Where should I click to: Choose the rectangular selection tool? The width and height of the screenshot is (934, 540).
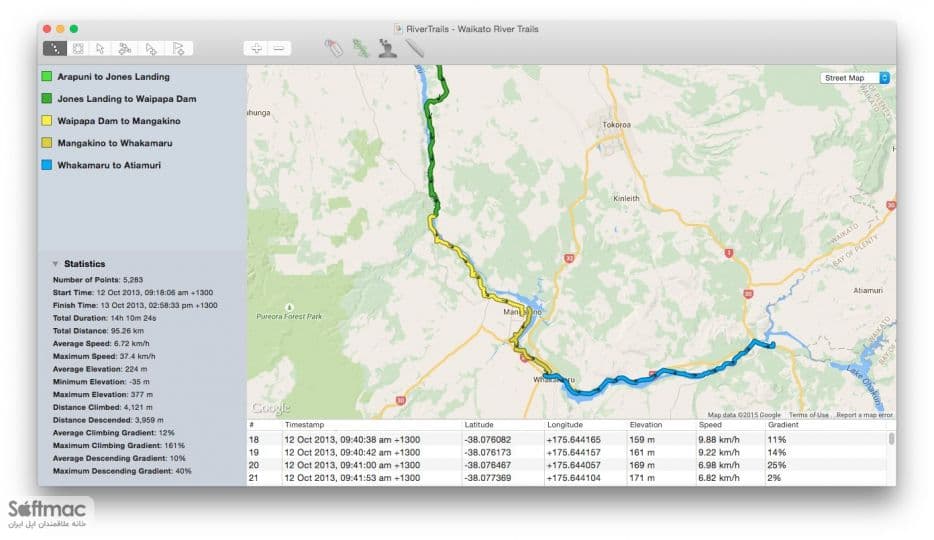tap(78, 48)
